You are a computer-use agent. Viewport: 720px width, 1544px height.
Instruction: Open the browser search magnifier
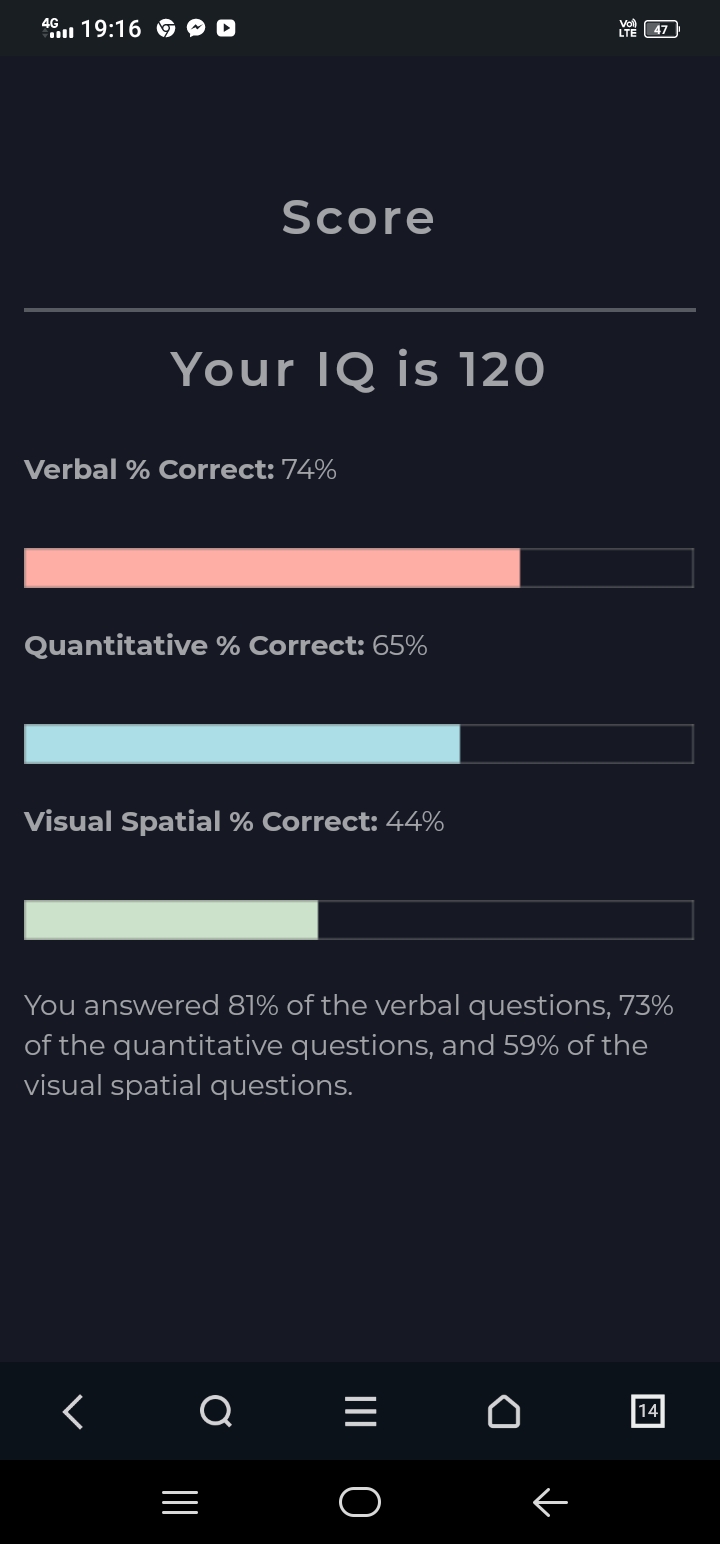pos(216,1411)
